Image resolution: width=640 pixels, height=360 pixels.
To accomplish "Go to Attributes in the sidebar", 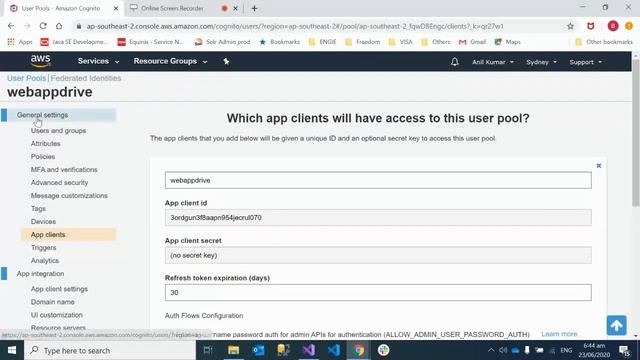I will tap(46, 144).
